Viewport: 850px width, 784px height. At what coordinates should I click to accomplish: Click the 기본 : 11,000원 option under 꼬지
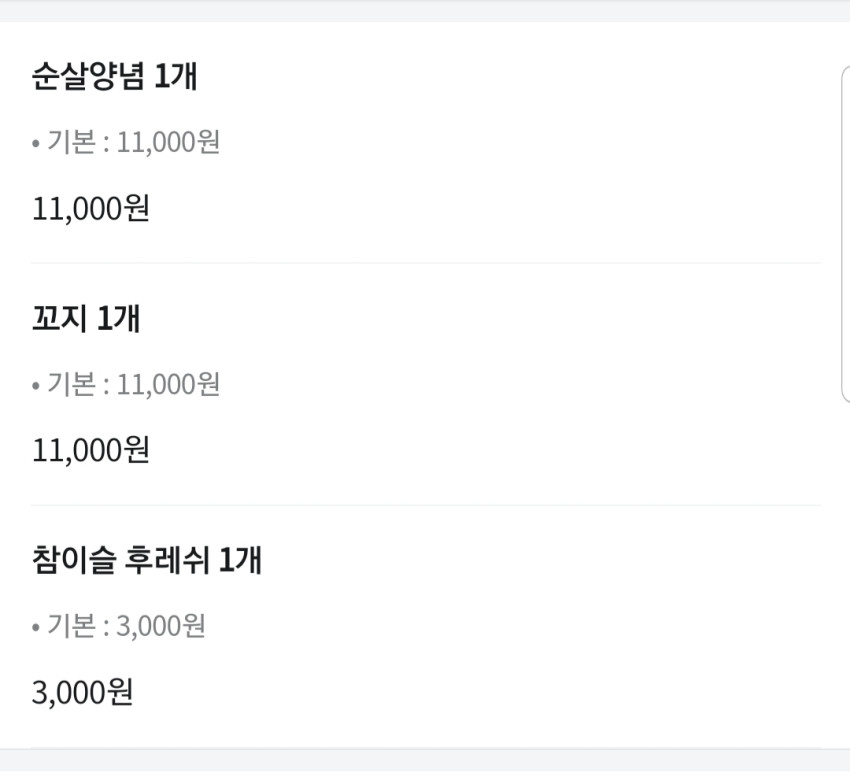(133, 384)
